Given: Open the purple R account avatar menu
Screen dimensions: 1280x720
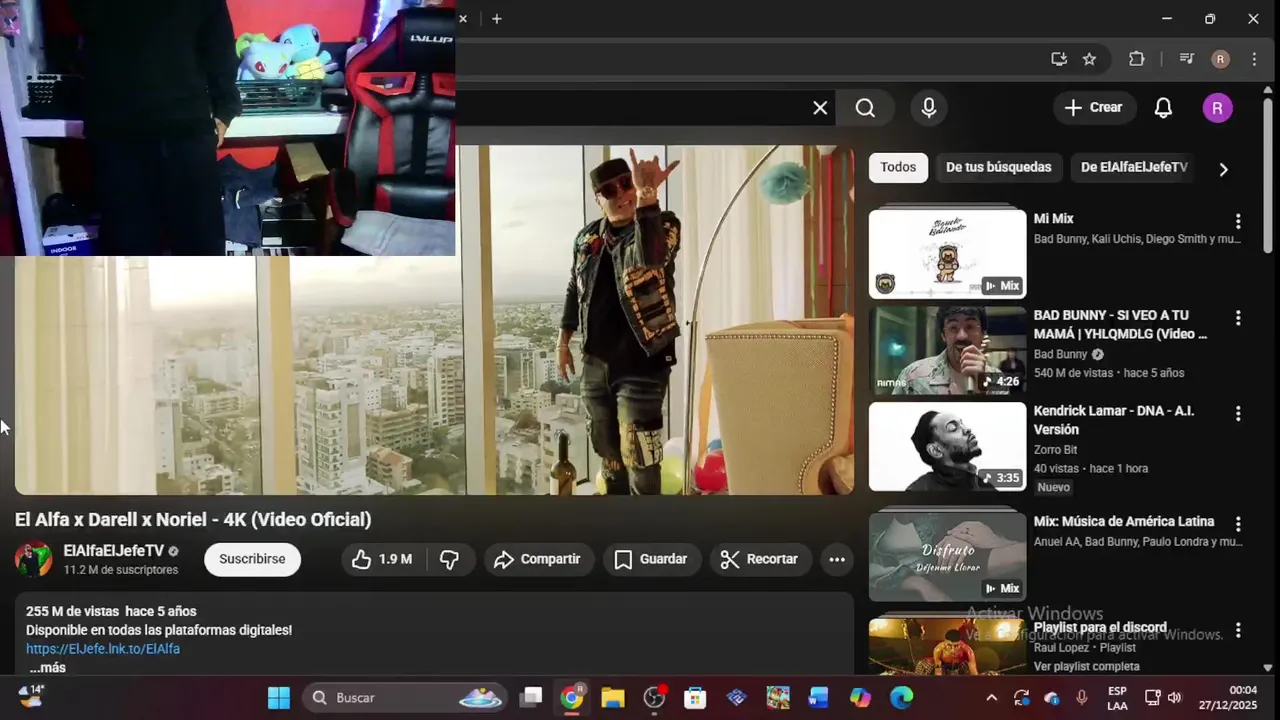Looking at the screenshot, I should tap(1217, 108).
